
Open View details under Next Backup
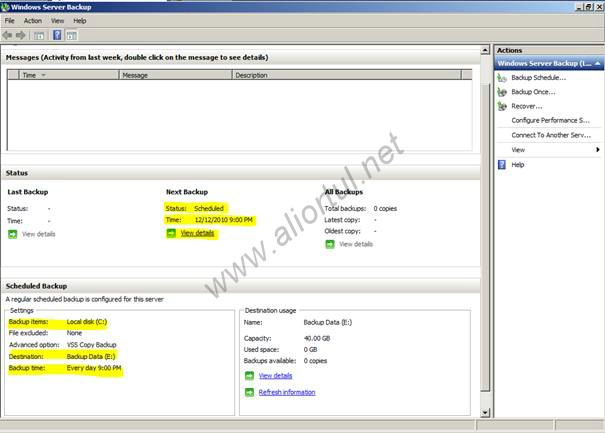pyautogui.click(x=197, y=233)
